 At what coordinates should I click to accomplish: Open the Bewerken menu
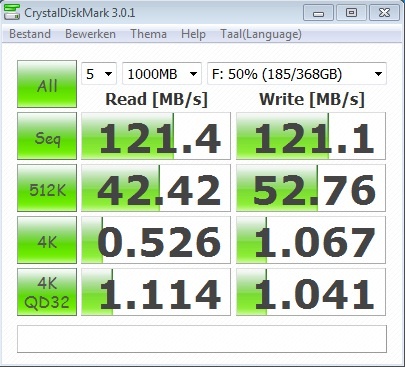90,34
